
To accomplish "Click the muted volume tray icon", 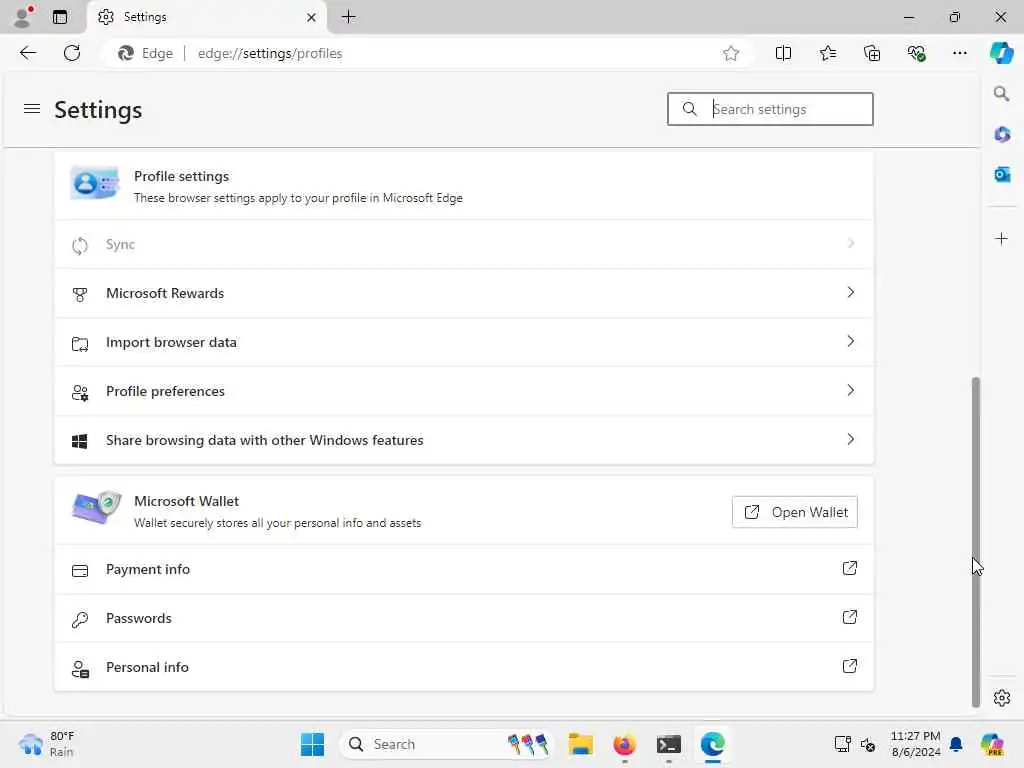I will click(x=867, y=744).
